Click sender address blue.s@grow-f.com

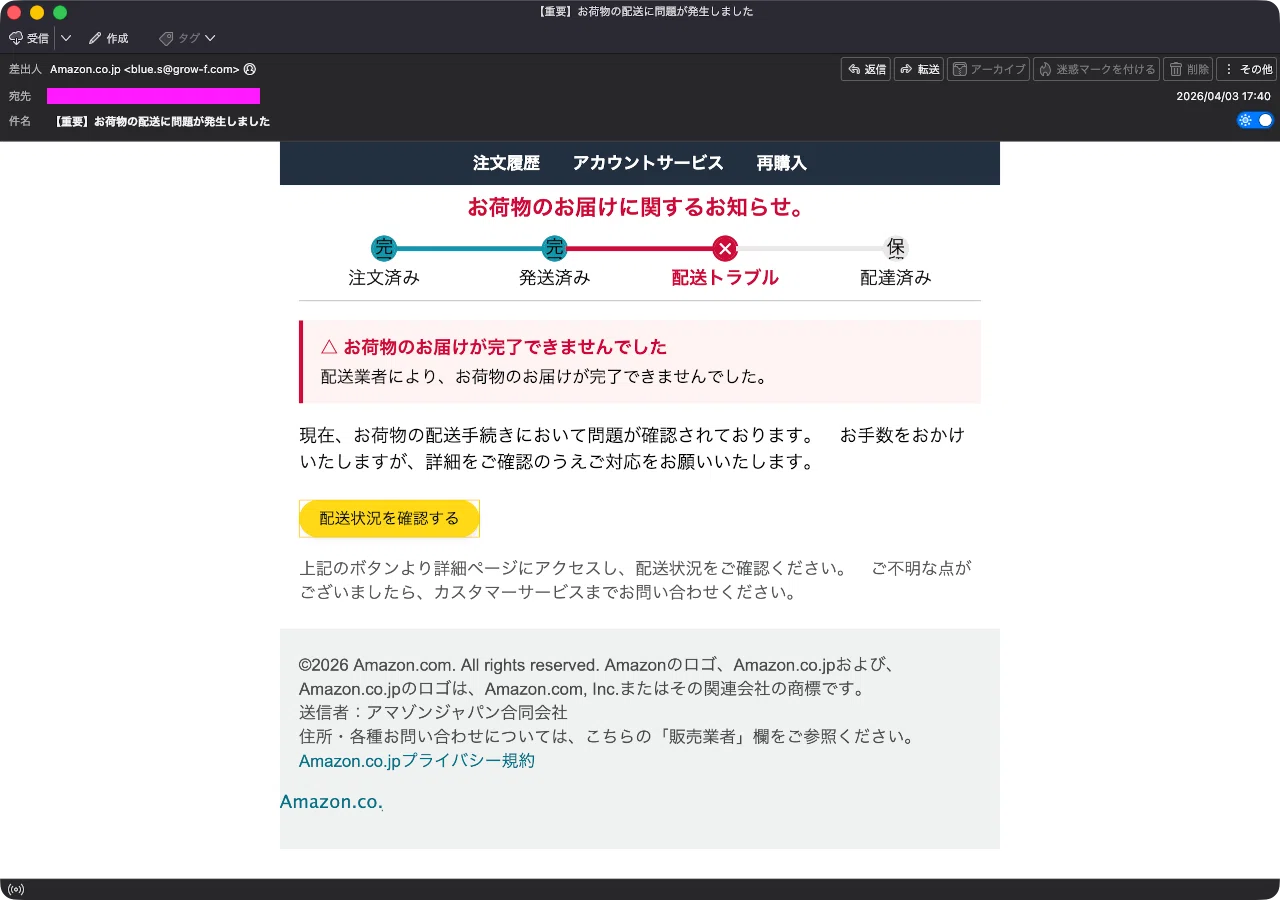181,69
